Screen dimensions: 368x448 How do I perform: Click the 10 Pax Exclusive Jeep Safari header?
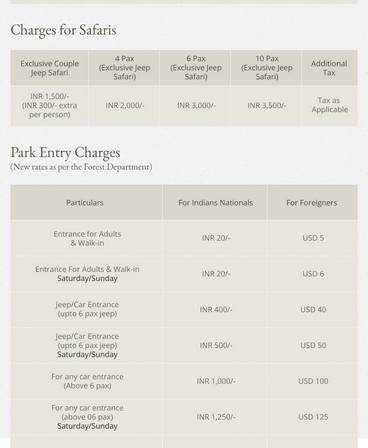click(x=267, y=68)
